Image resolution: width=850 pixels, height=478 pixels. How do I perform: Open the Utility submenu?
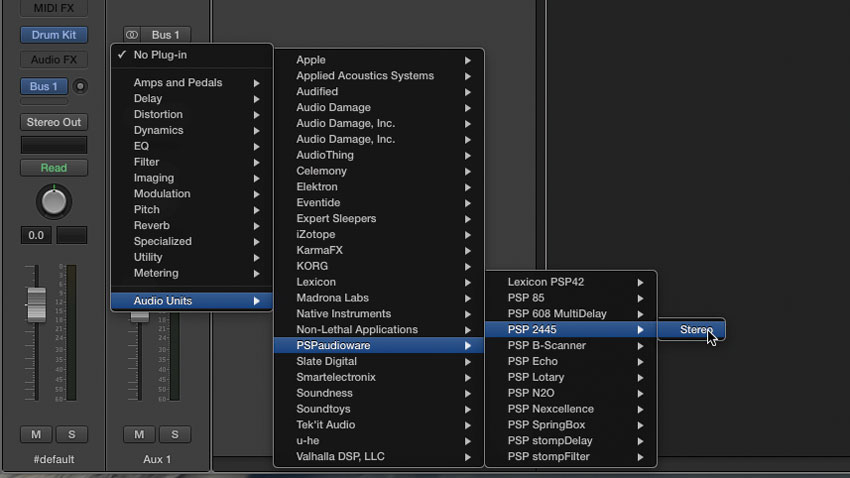(x=192, y=257)
